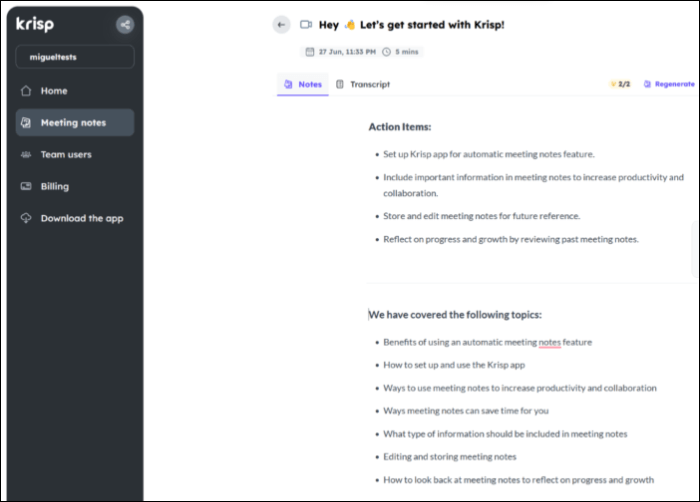Click the clock icon beside 5 mins
700x502 pixels.
(x=386, y=51)
